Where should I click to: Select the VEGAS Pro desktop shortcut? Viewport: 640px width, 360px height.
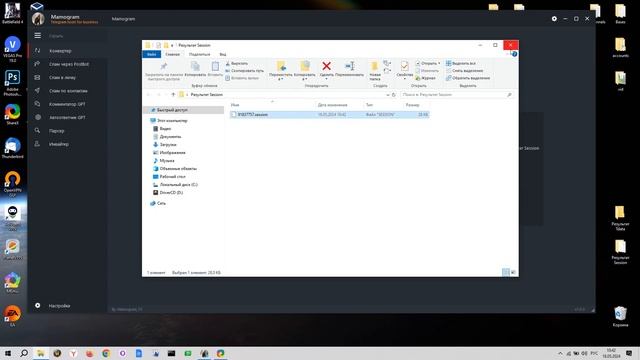[x=13, y=49]
